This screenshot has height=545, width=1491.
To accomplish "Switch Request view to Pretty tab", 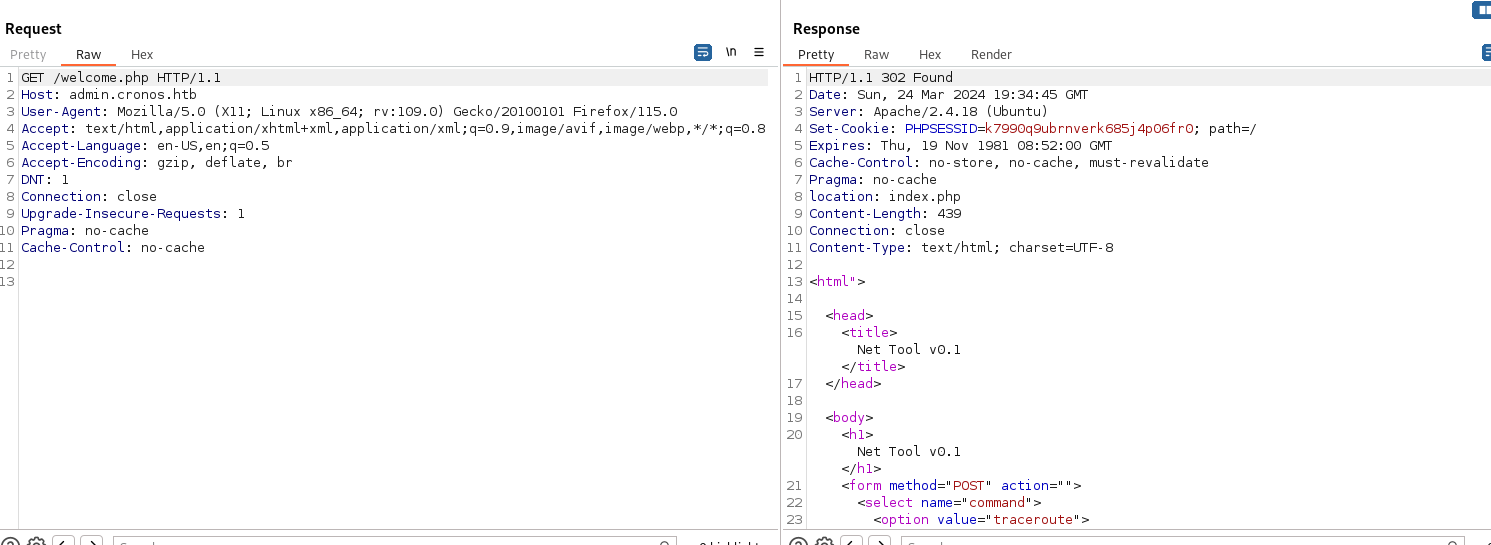I will [x=28, y=55].
